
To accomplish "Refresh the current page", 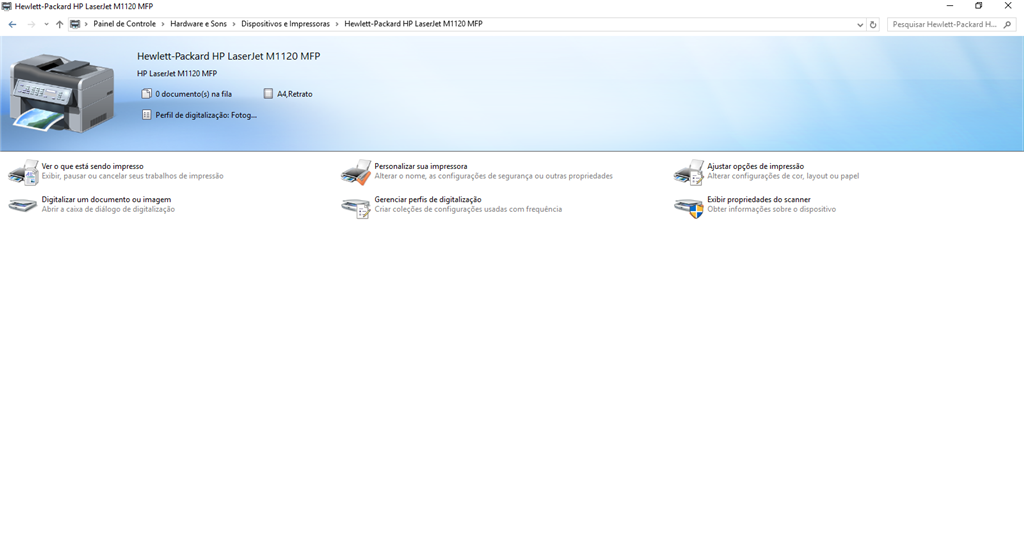I will pos(873,25).
